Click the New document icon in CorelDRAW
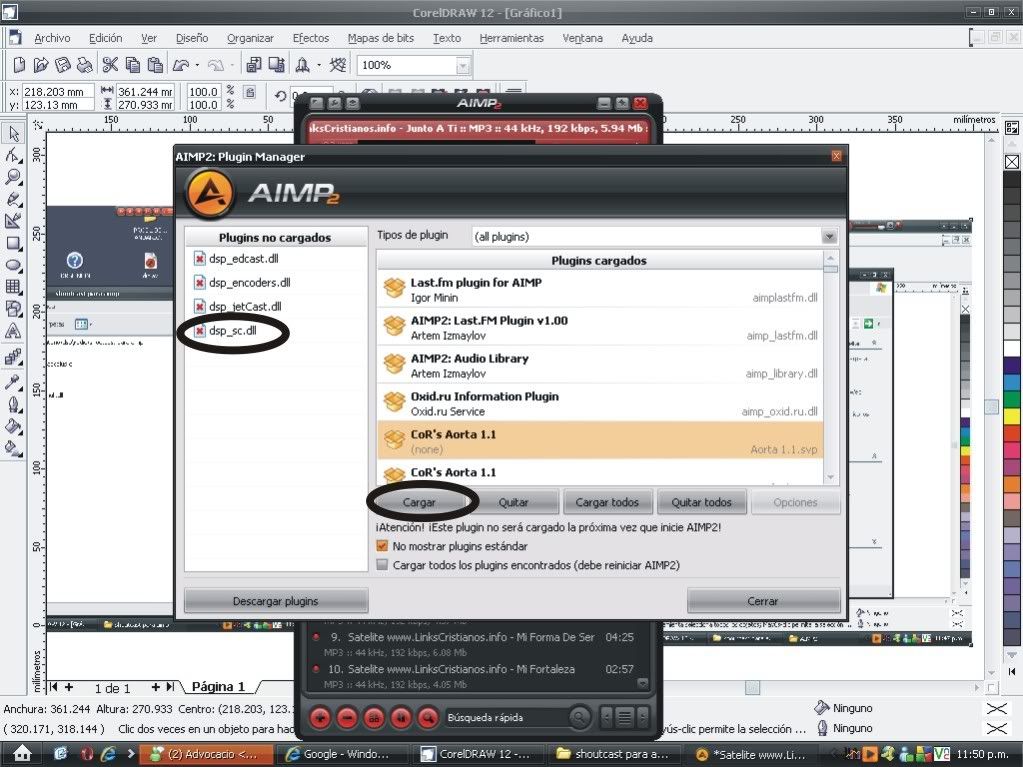This screenshot has height=767, width=1023. [19, 65]
